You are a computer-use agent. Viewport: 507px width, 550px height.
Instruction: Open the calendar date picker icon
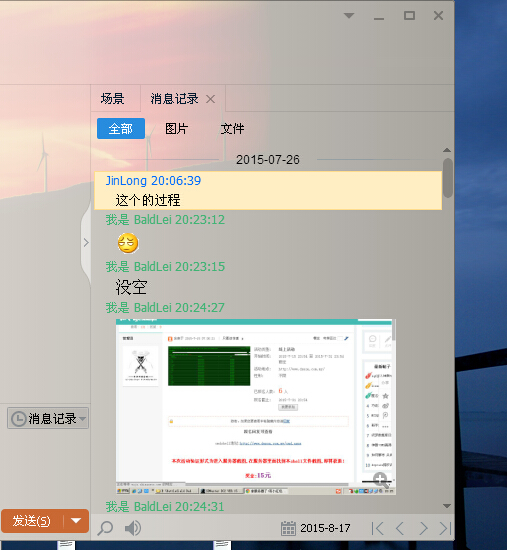pos(288,528)
